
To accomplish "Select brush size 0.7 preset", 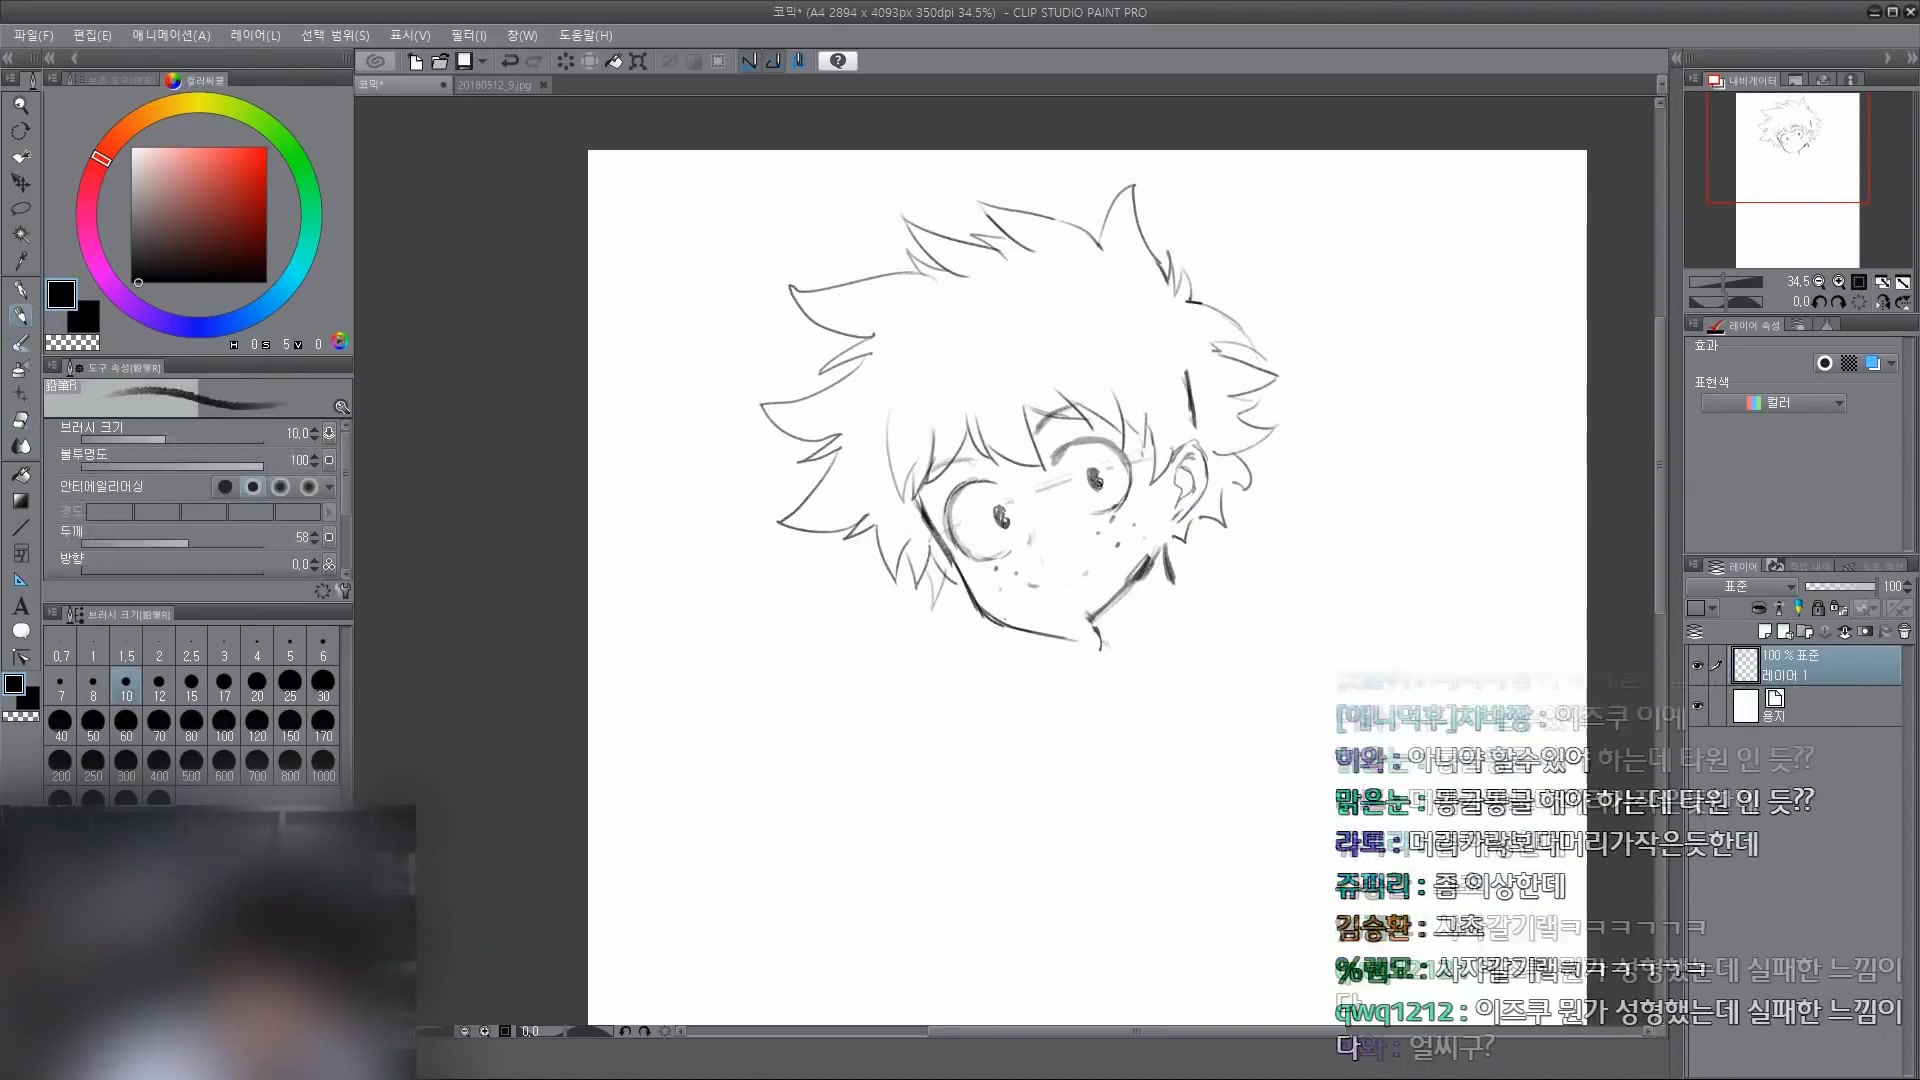I will (61, 648).
